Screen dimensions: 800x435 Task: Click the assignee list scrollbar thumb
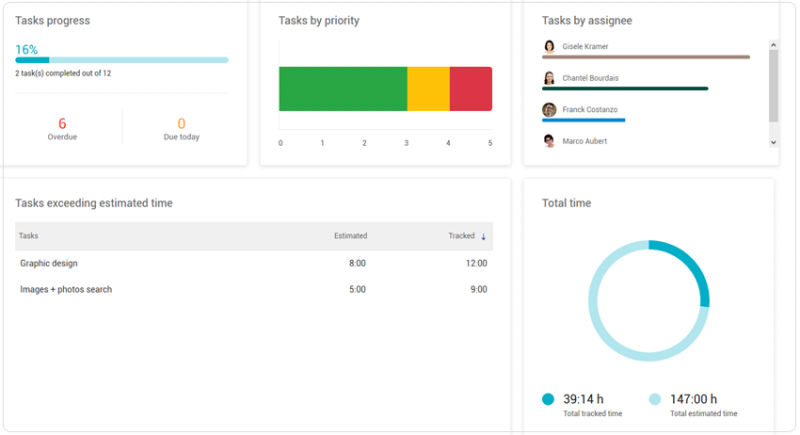point(773,85)
